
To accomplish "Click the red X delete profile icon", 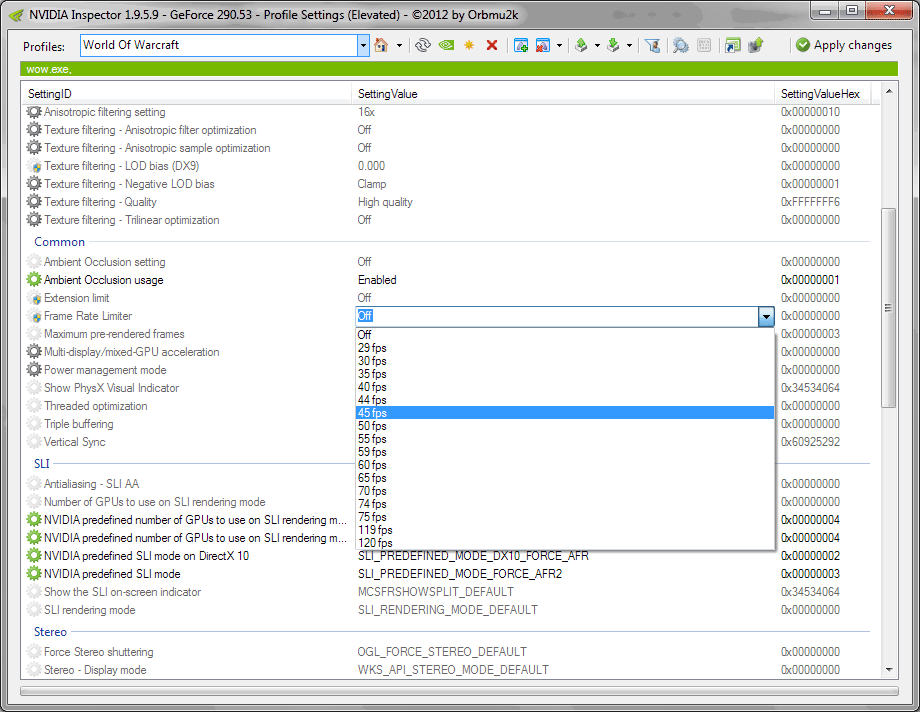I will point(492,46).
